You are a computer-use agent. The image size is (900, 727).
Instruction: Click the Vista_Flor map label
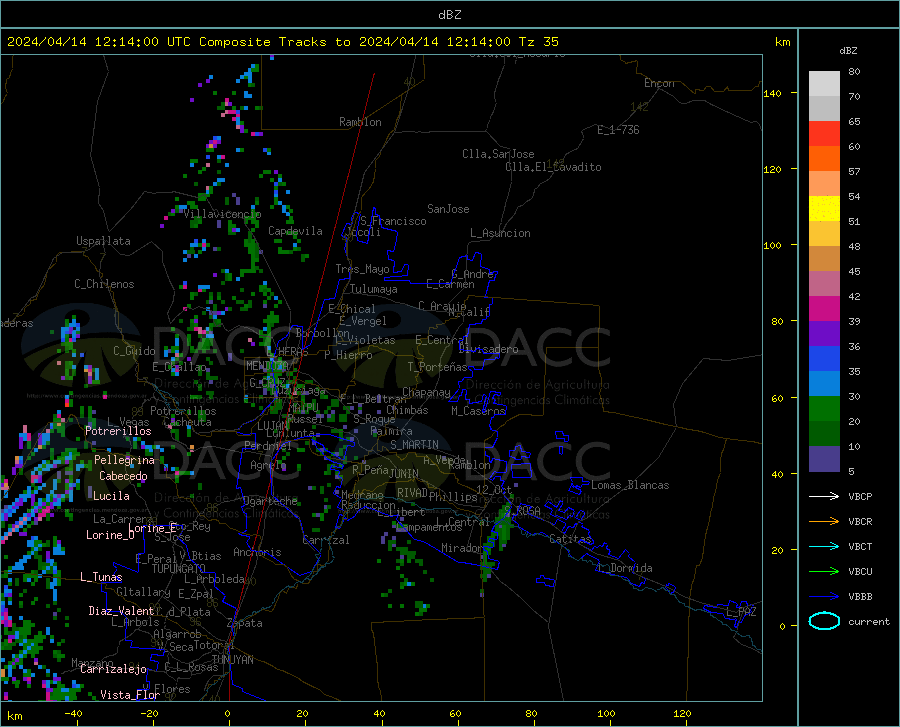tap(130, 695)
